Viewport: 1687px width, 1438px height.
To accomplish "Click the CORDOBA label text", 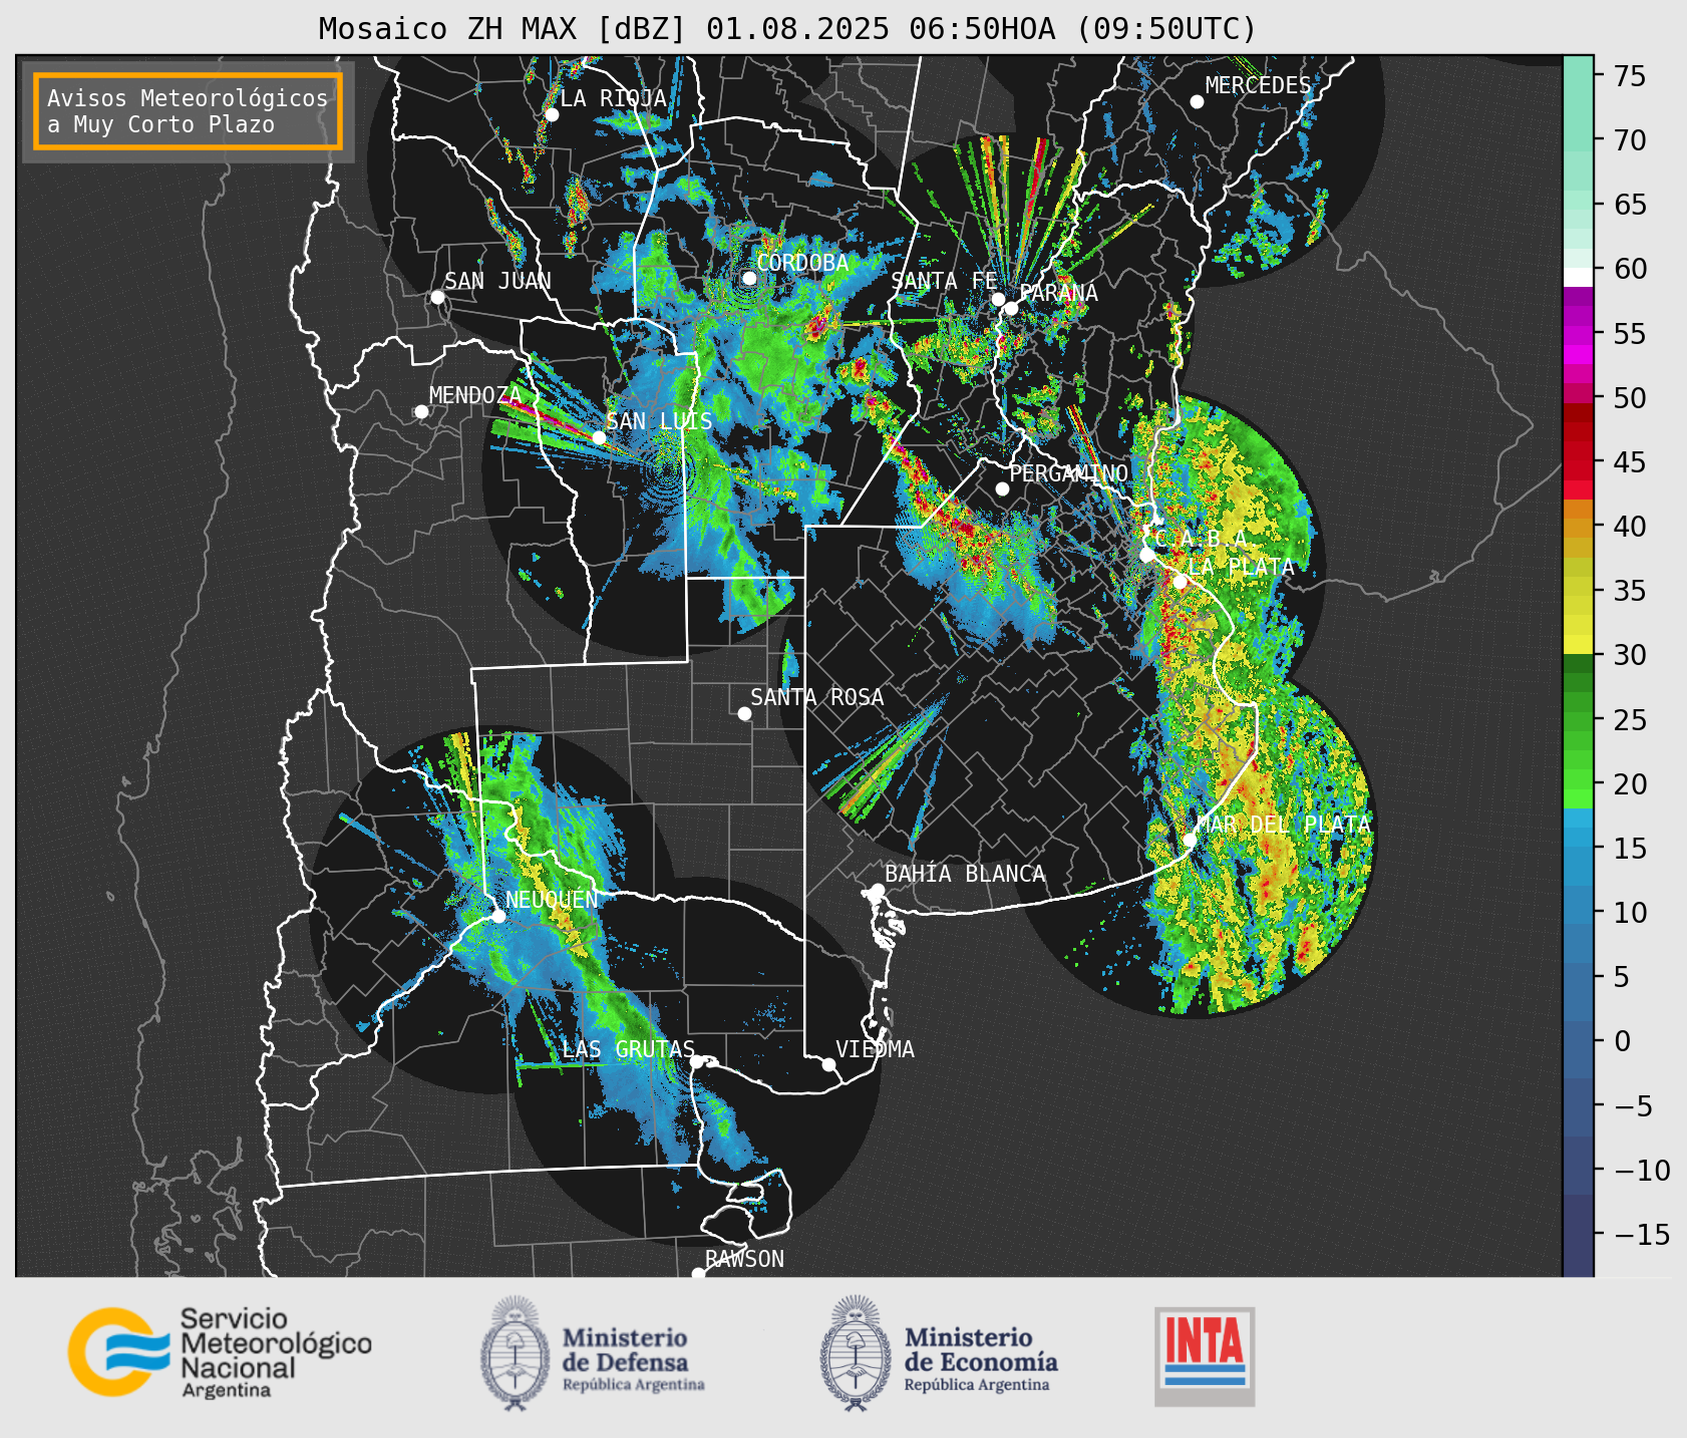I will tap(802, 263).
